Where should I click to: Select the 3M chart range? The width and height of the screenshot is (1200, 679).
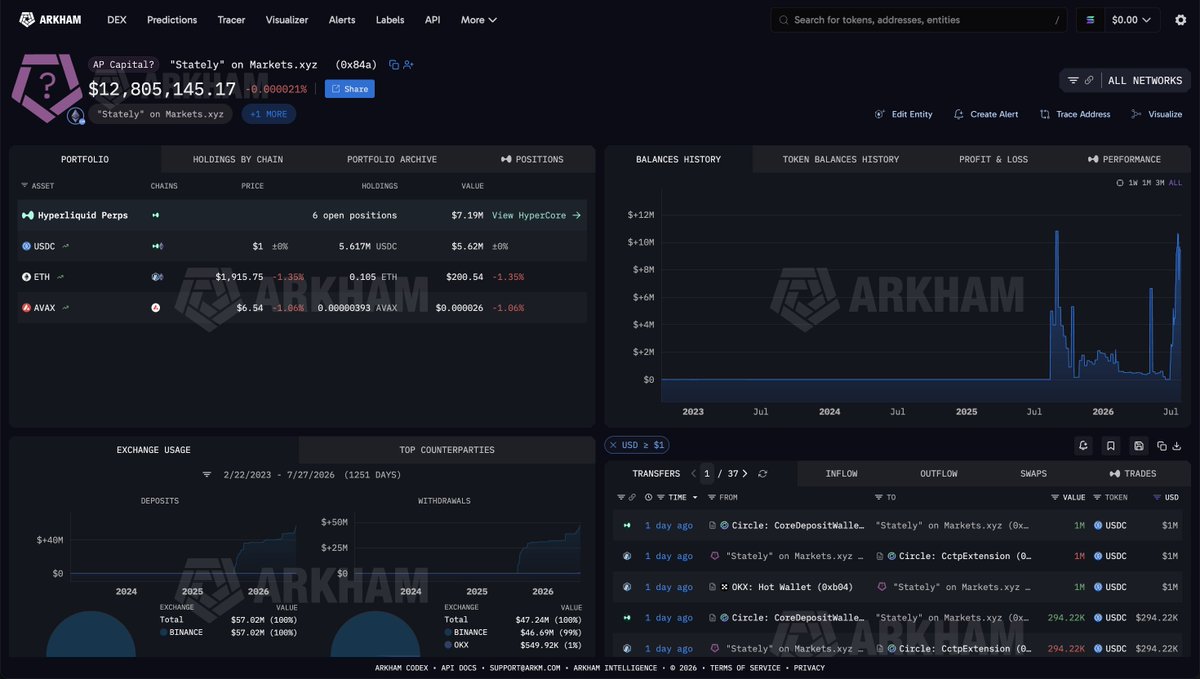coord(1161,183)
